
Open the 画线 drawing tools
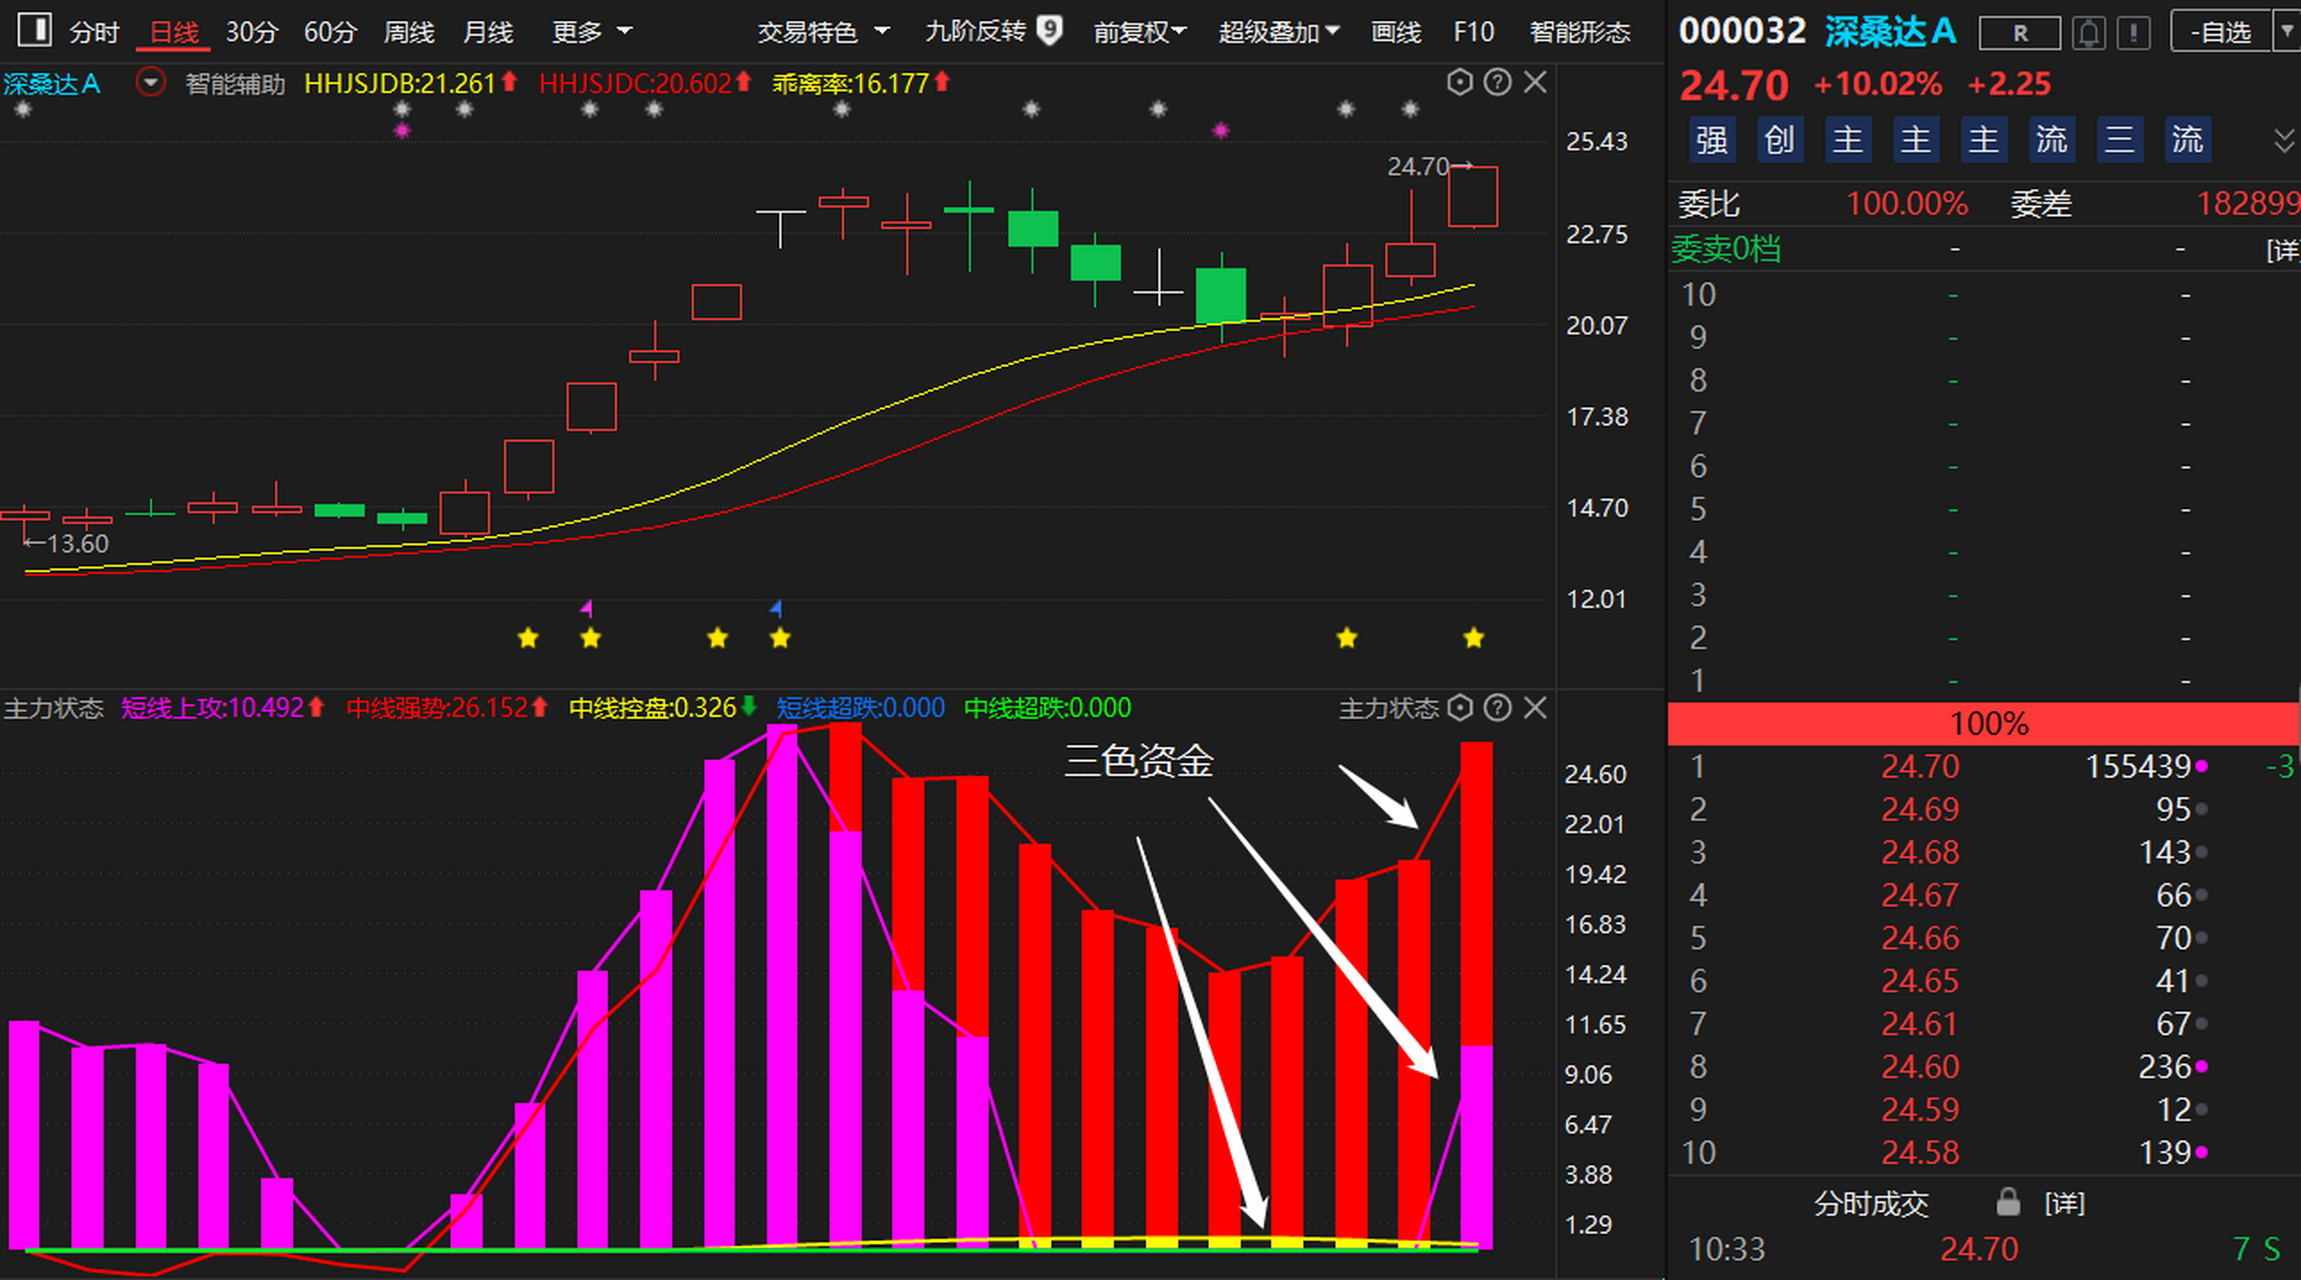[x=1396, y=32]
